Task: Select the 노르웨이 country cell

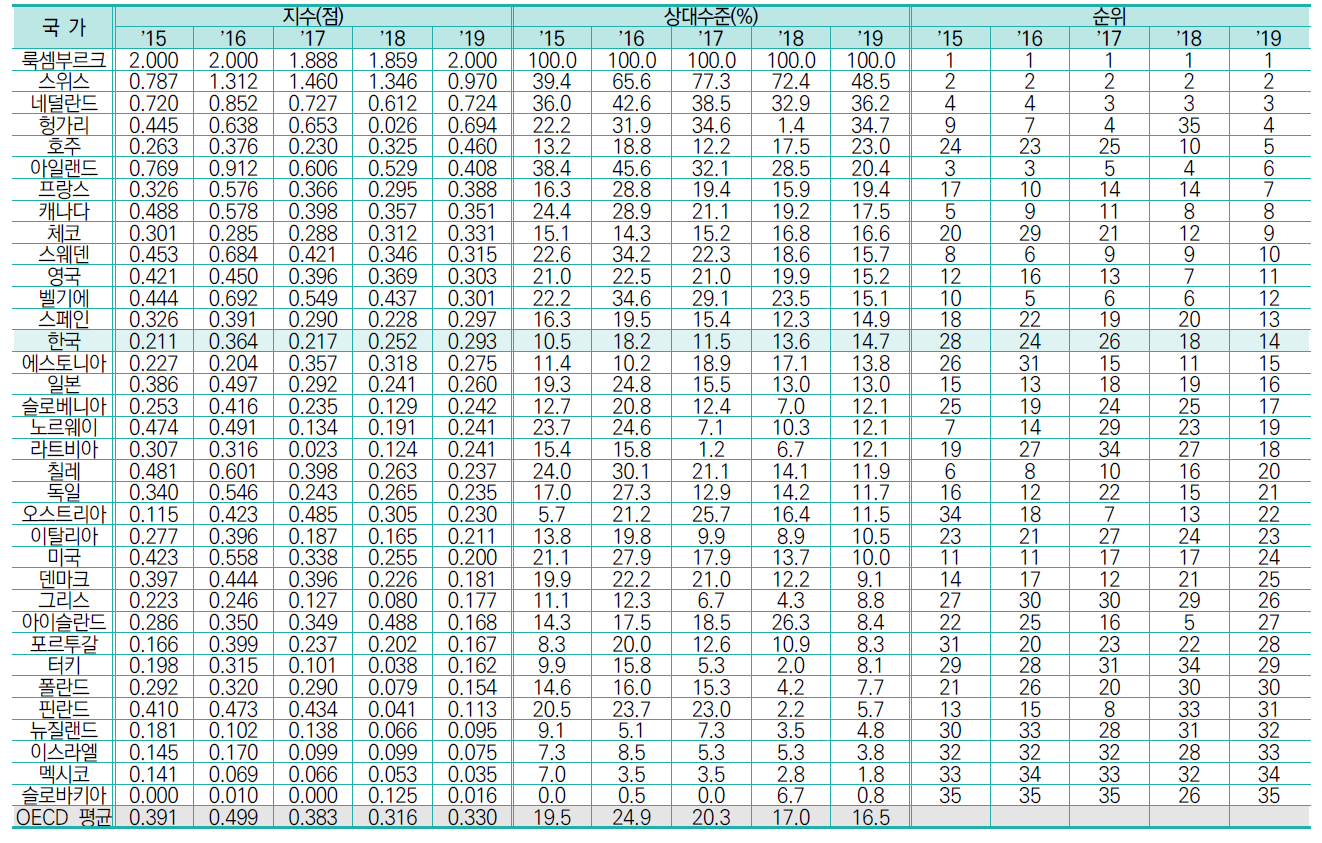Action: pyautogui.click(x=62, y=429)
